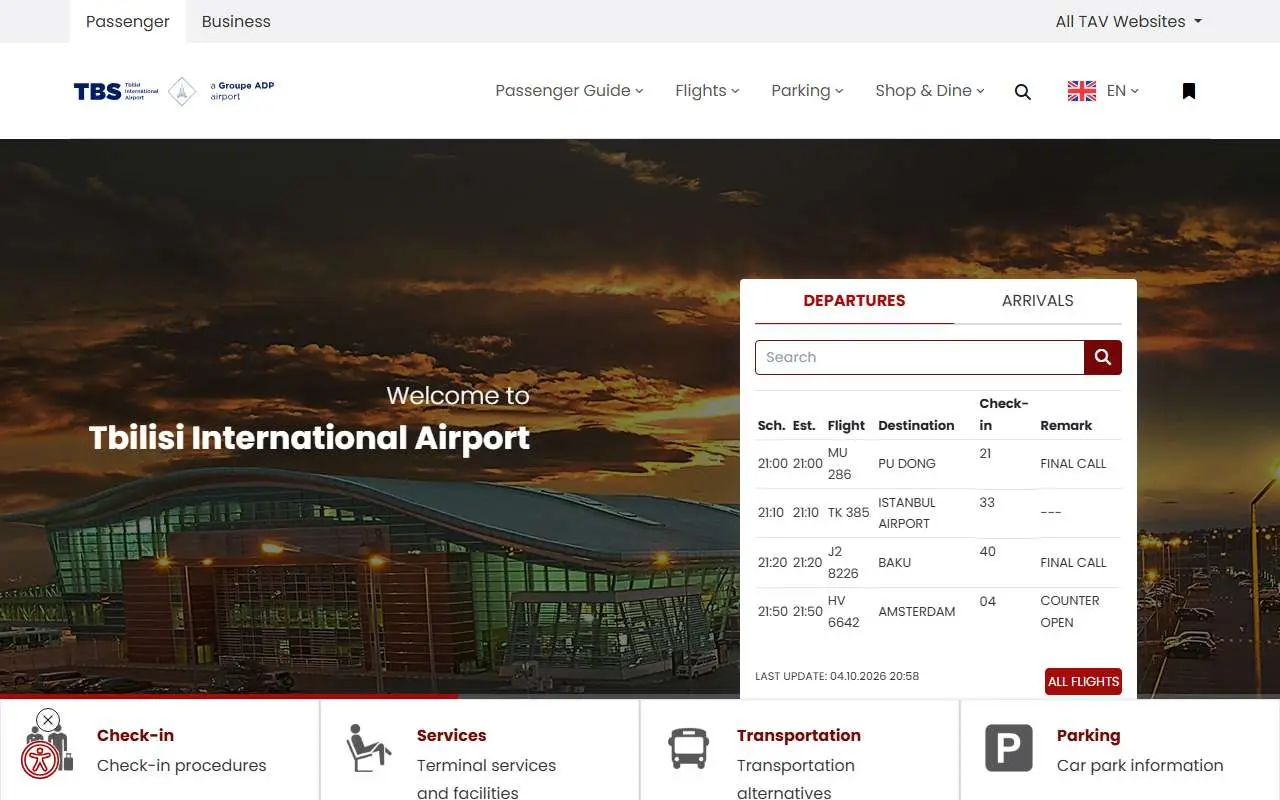
Task: Expand the Shop & Dine menu
Action: 930,91
